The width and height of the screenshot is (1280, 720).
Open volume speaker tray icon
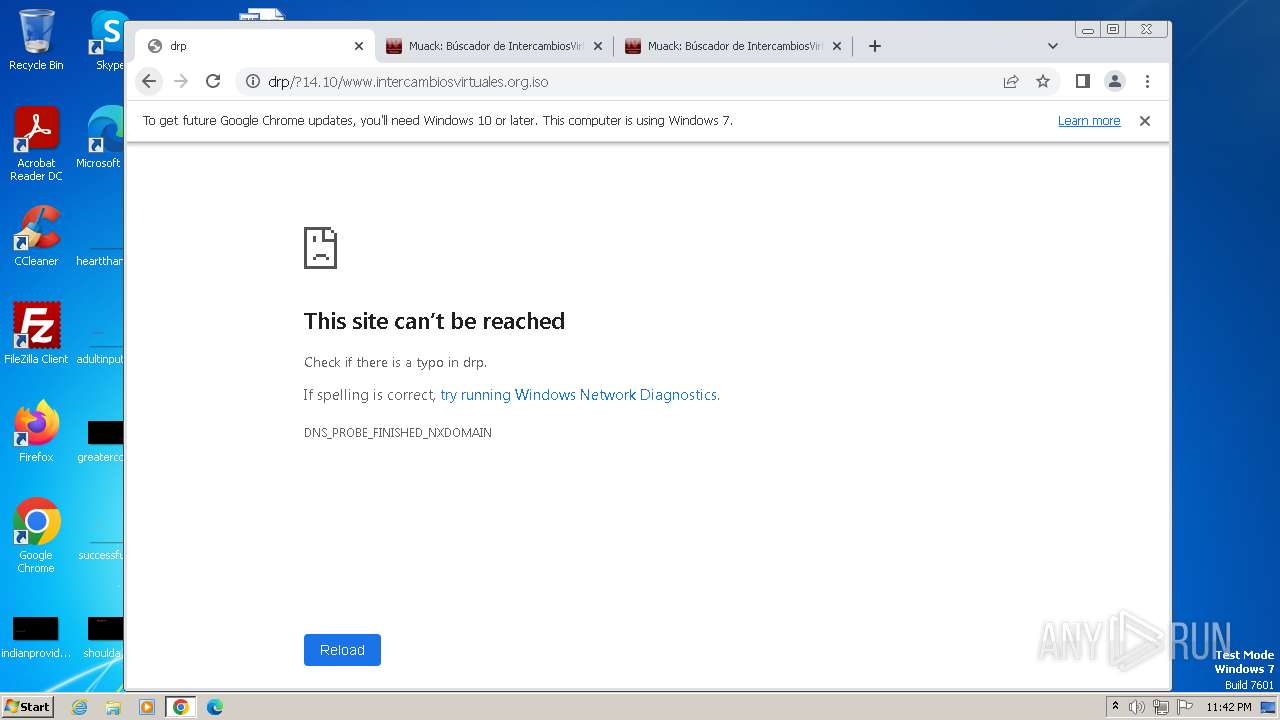pyautogui.click(x=1137, y=707)
